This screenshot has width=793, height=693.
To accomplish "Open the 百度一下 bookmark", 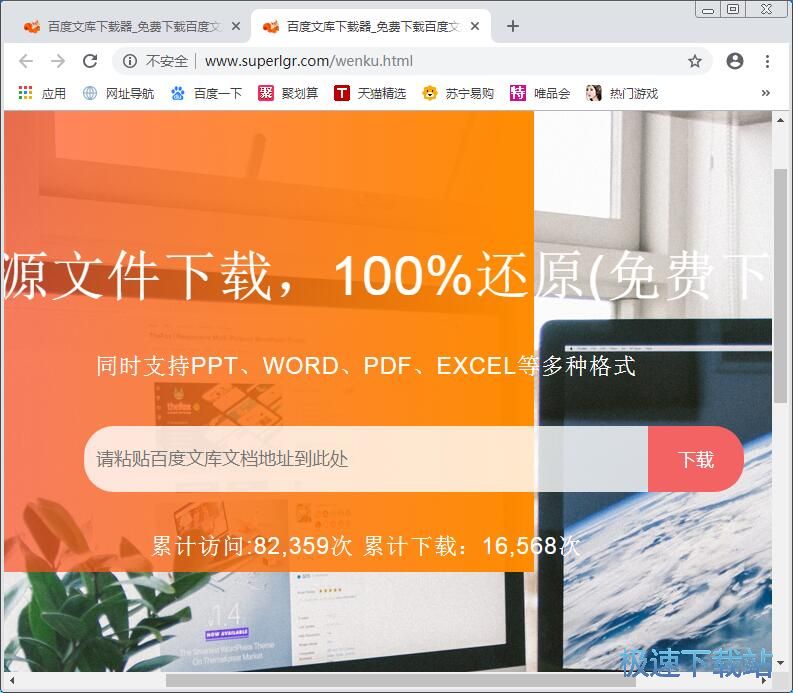I will point(206,94).
